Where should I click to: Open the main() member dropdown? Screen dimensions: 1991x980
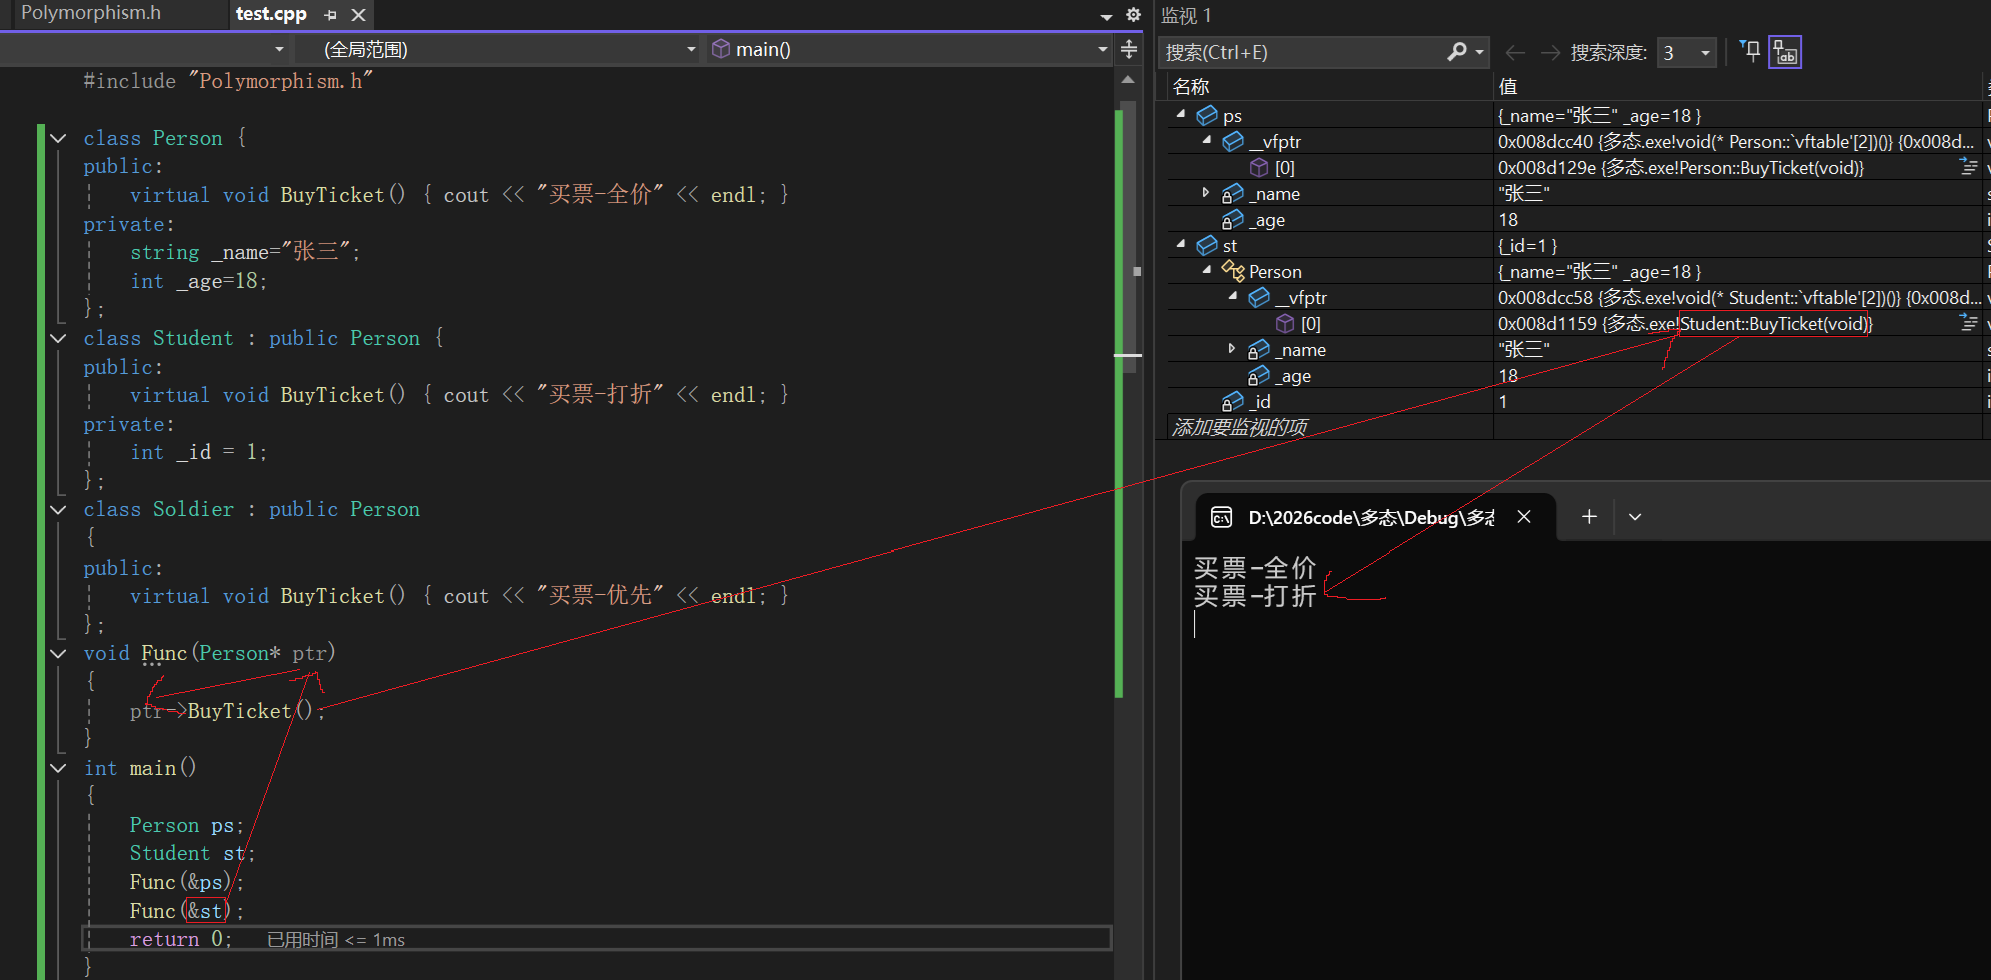(908, 49)
